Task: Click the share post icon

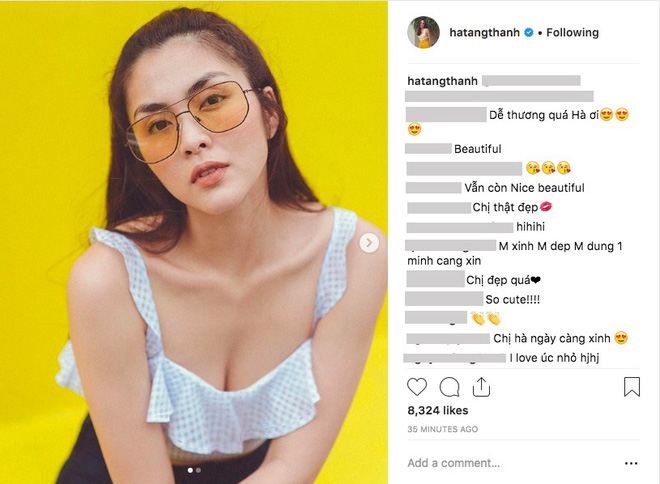Action: (x=481, y=387)
